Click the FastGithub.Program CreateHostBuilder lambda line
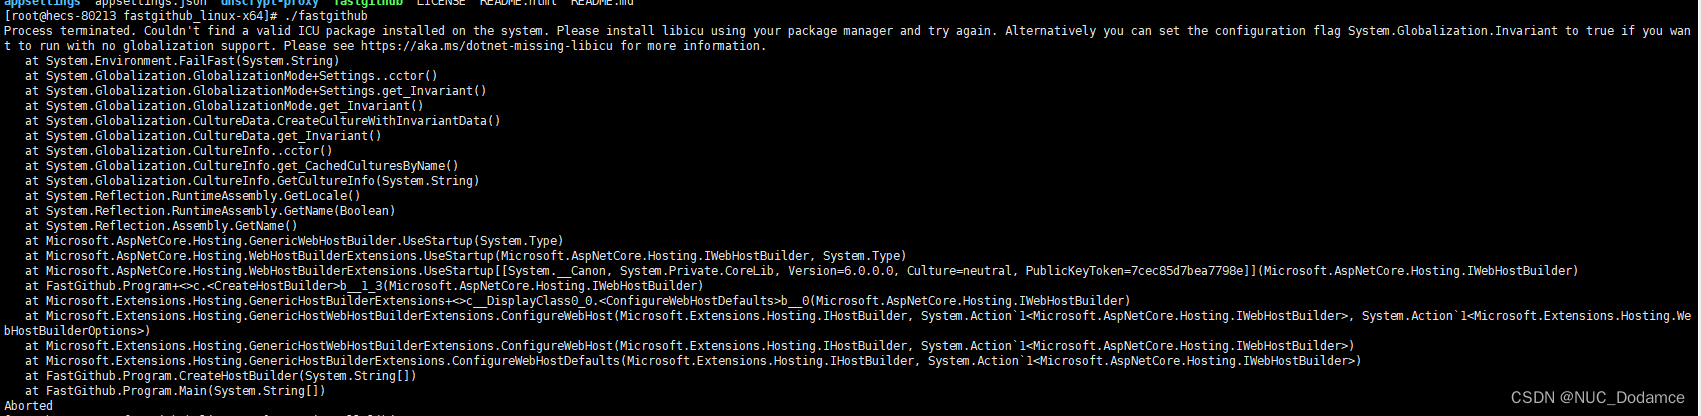 (x=364, y=286)
